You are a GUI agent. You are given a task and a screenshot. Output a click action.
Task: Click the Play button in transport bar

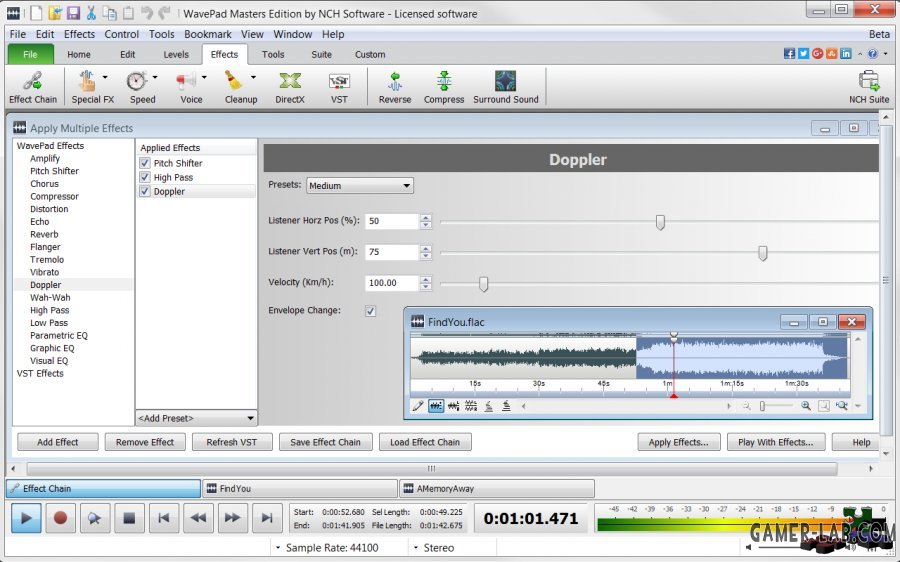pos(26,518)
